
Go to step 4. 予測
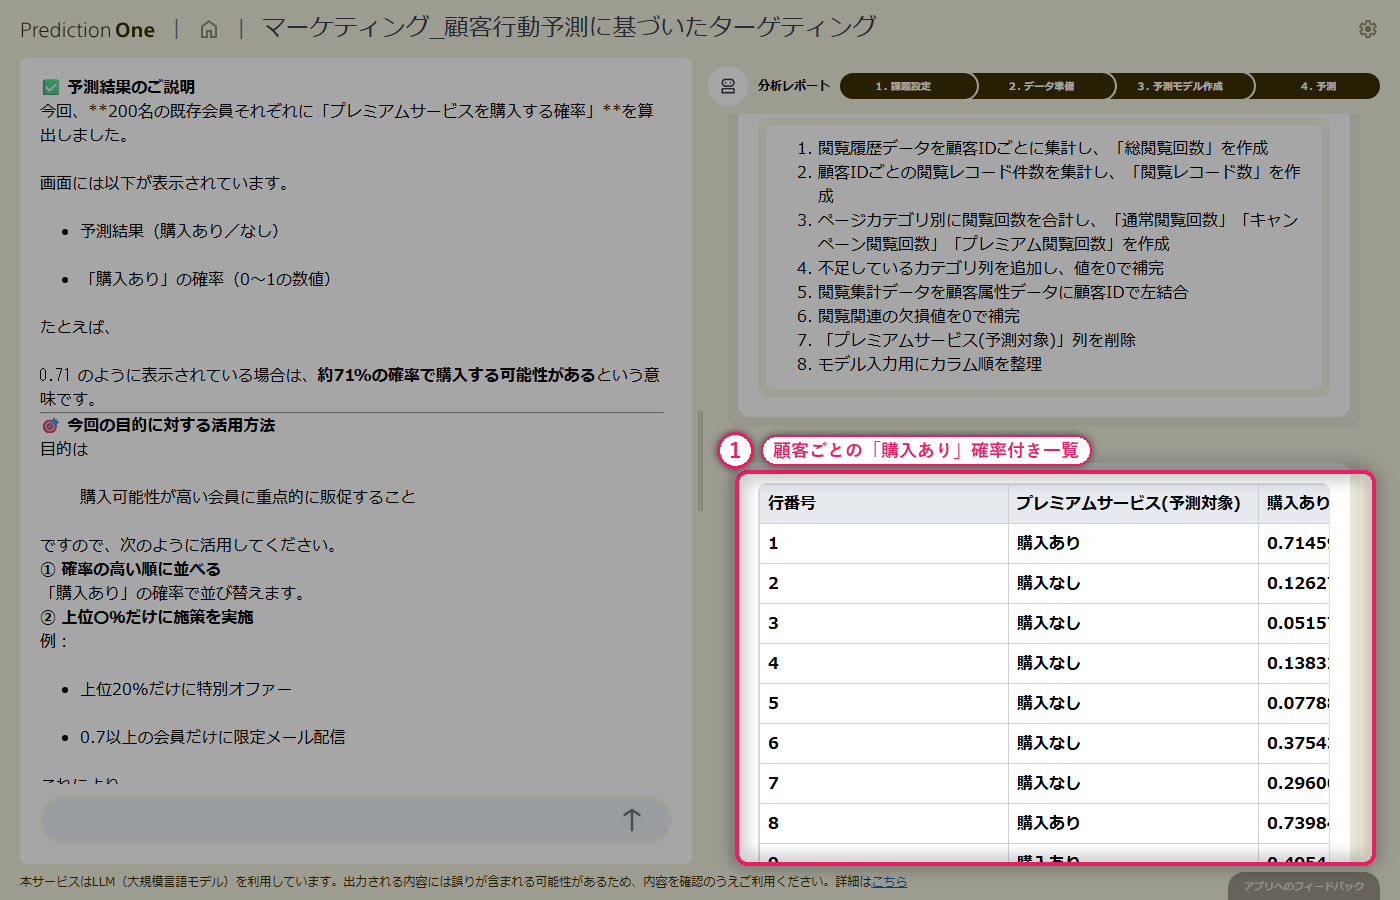(1317, 86)
